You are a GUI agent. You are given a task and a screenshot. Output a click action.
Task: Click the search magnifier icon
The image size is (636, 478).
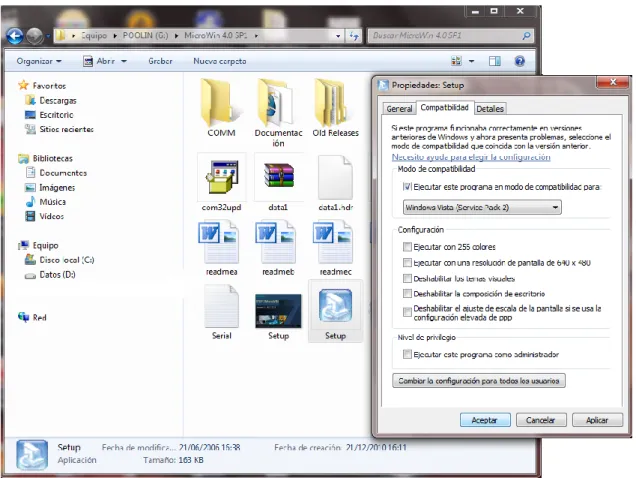point(526,36)
